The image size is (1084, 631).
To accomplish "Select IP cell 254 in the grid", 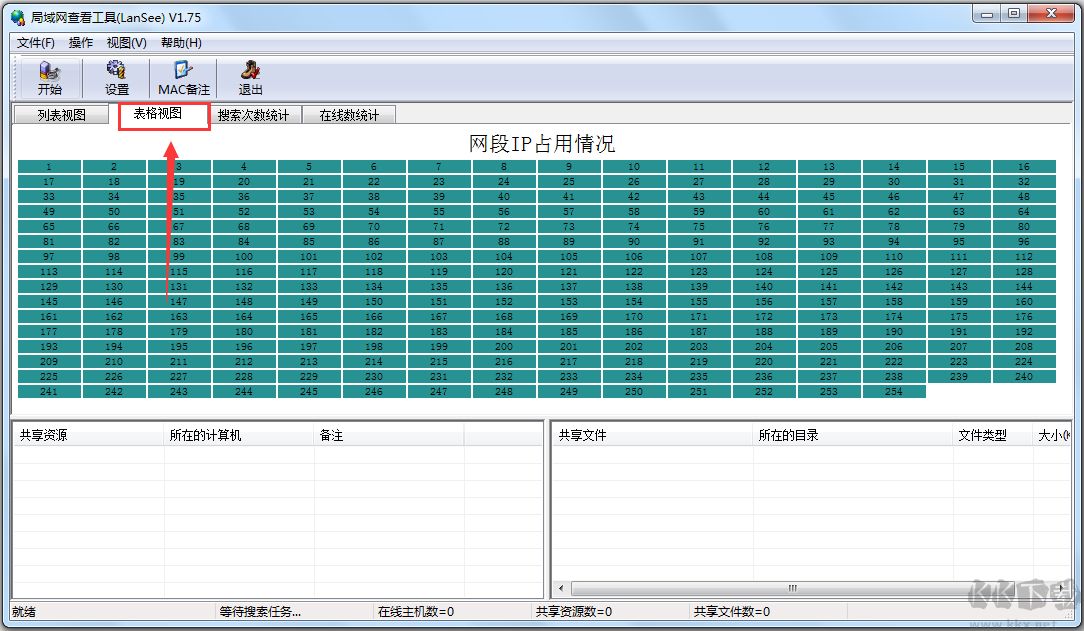I will tap(894, 392).
